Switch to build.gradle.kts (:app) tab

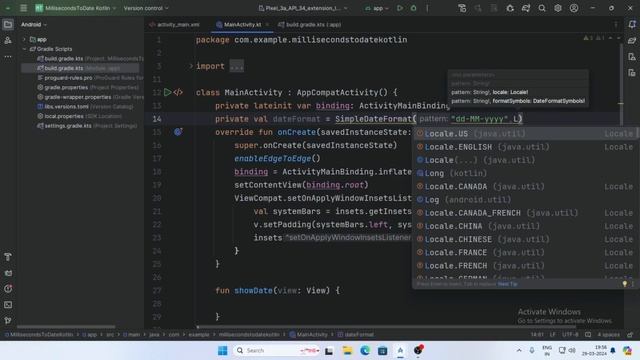click(x=309, y=24)
